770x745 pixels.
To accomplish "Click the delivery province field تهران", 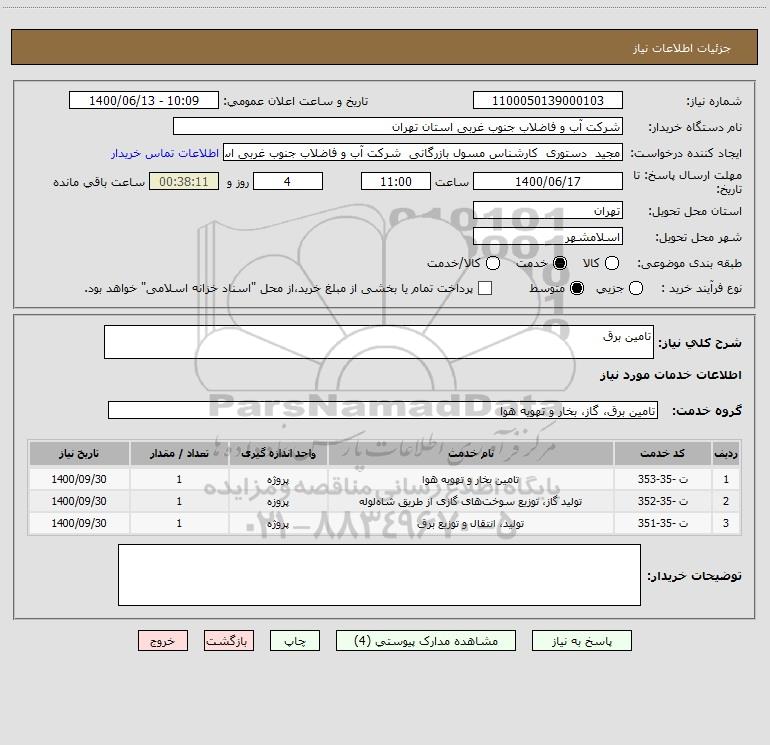I will [548, 211].
